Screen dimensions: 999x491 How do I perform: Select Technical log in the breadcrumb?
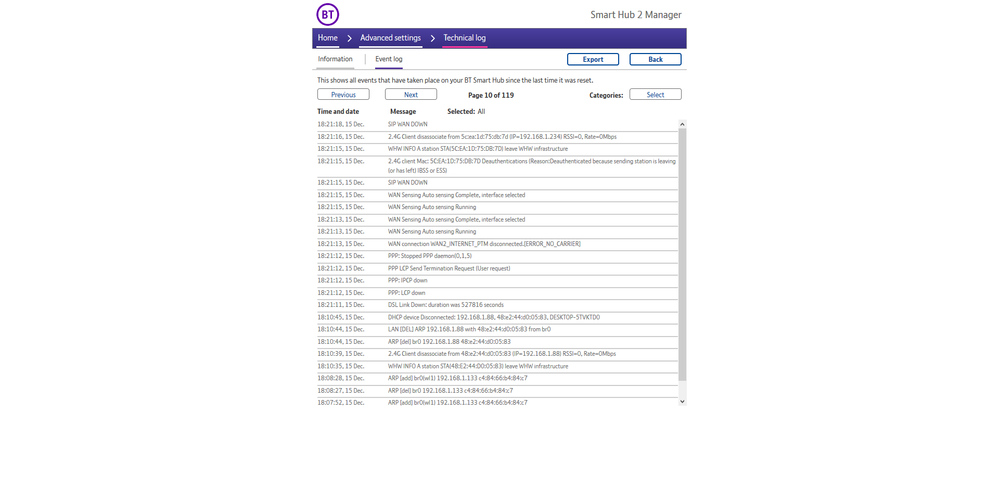(x=464, y=38)
